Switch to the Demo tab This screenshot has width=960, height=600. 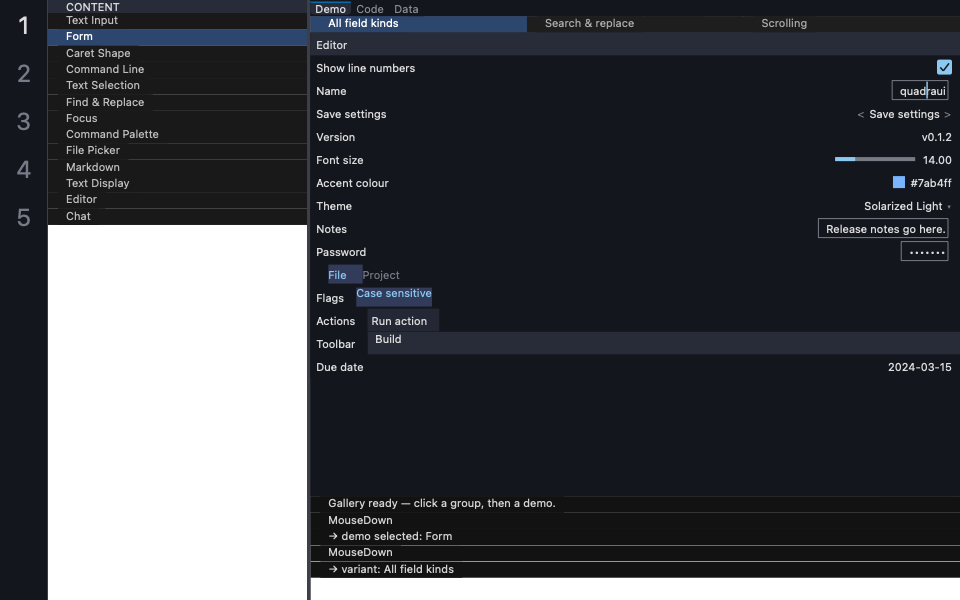(x=331, y=9)
